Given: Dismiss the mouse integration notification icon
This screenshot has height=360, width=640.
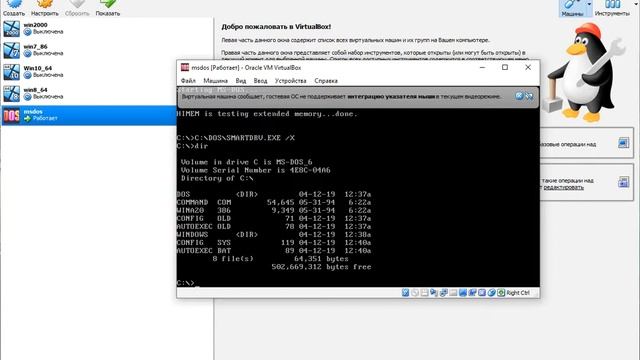Looking at the screenshot, I should pos(519,96).
